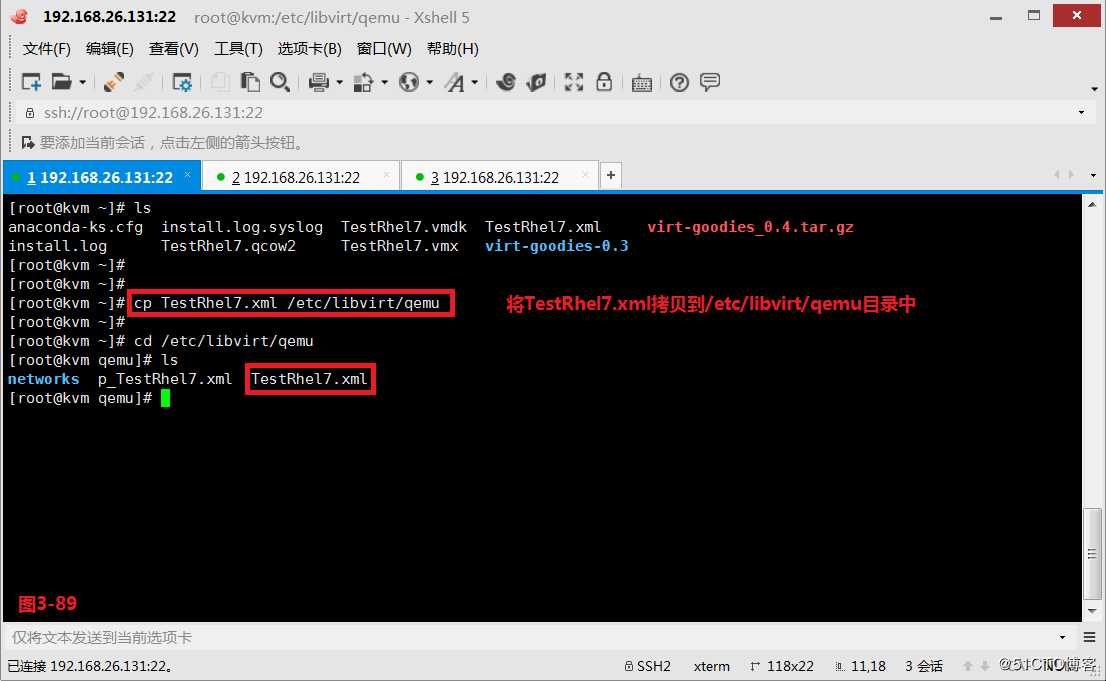Image resolution: width=1106 pixels, height=681 pixels.
Task: Expand the globe encoding dropdown arrow
Action: (430, 83)
